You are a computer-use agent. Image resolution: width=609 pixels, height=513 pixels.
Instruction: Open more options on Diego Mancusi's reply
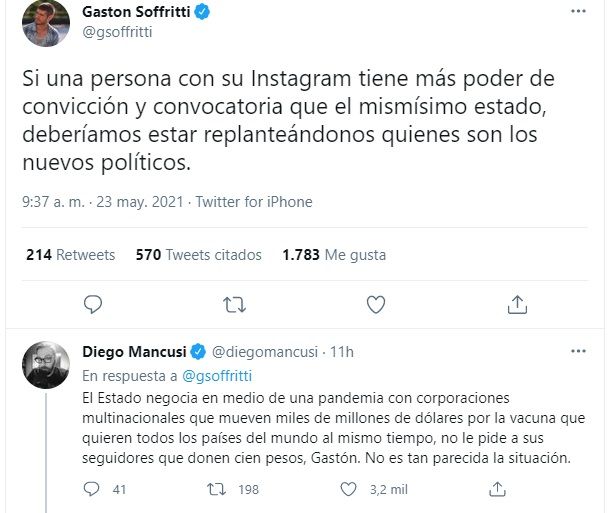(578, 352)
